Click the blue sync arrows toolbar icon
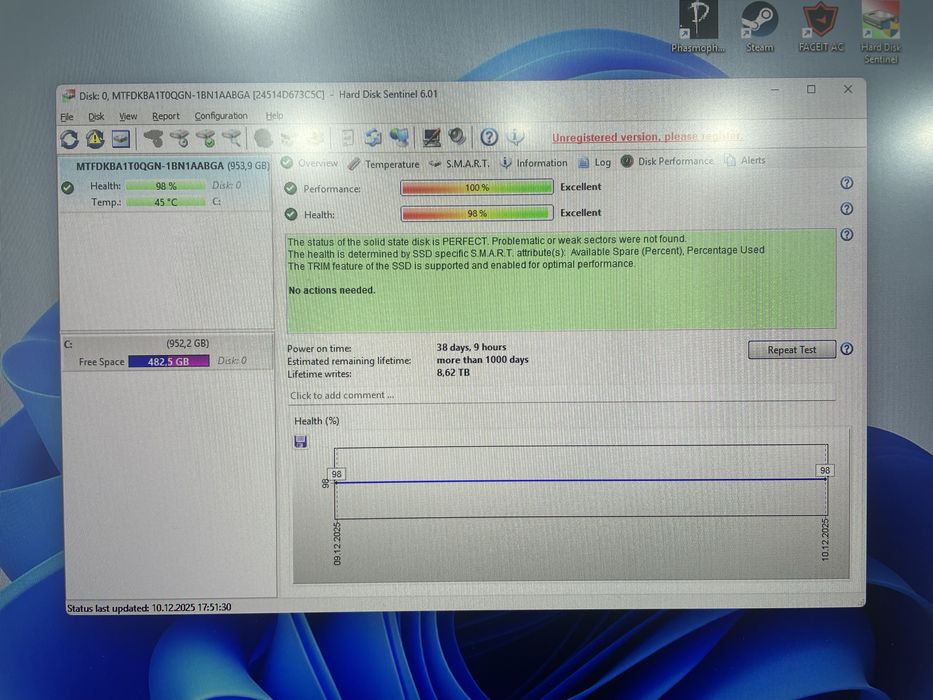This screenshot has height=700, width=933. [373, 138]
